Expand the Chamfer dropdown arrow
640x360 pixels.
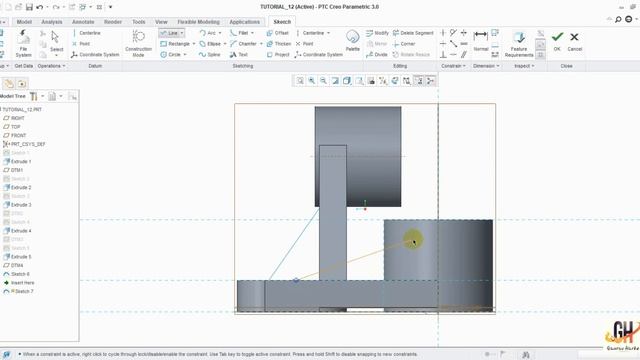[x=261, y=44]
